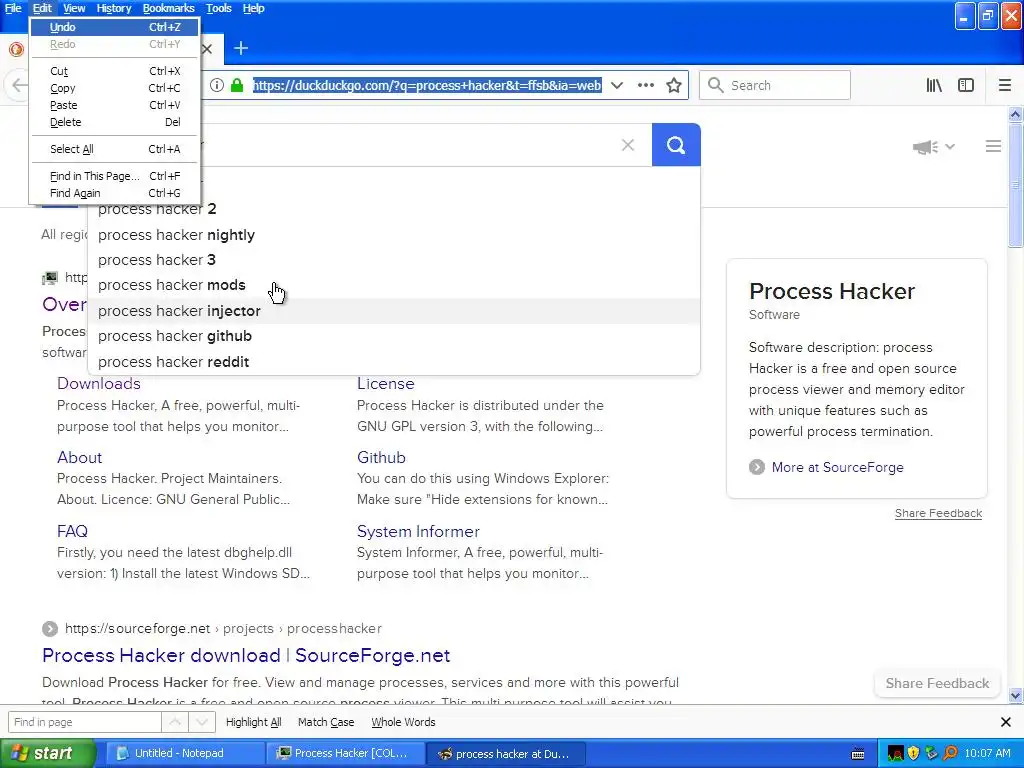
Task: Select suggestion 'process hacker reddit'
Action: click(x=394, y=362)
